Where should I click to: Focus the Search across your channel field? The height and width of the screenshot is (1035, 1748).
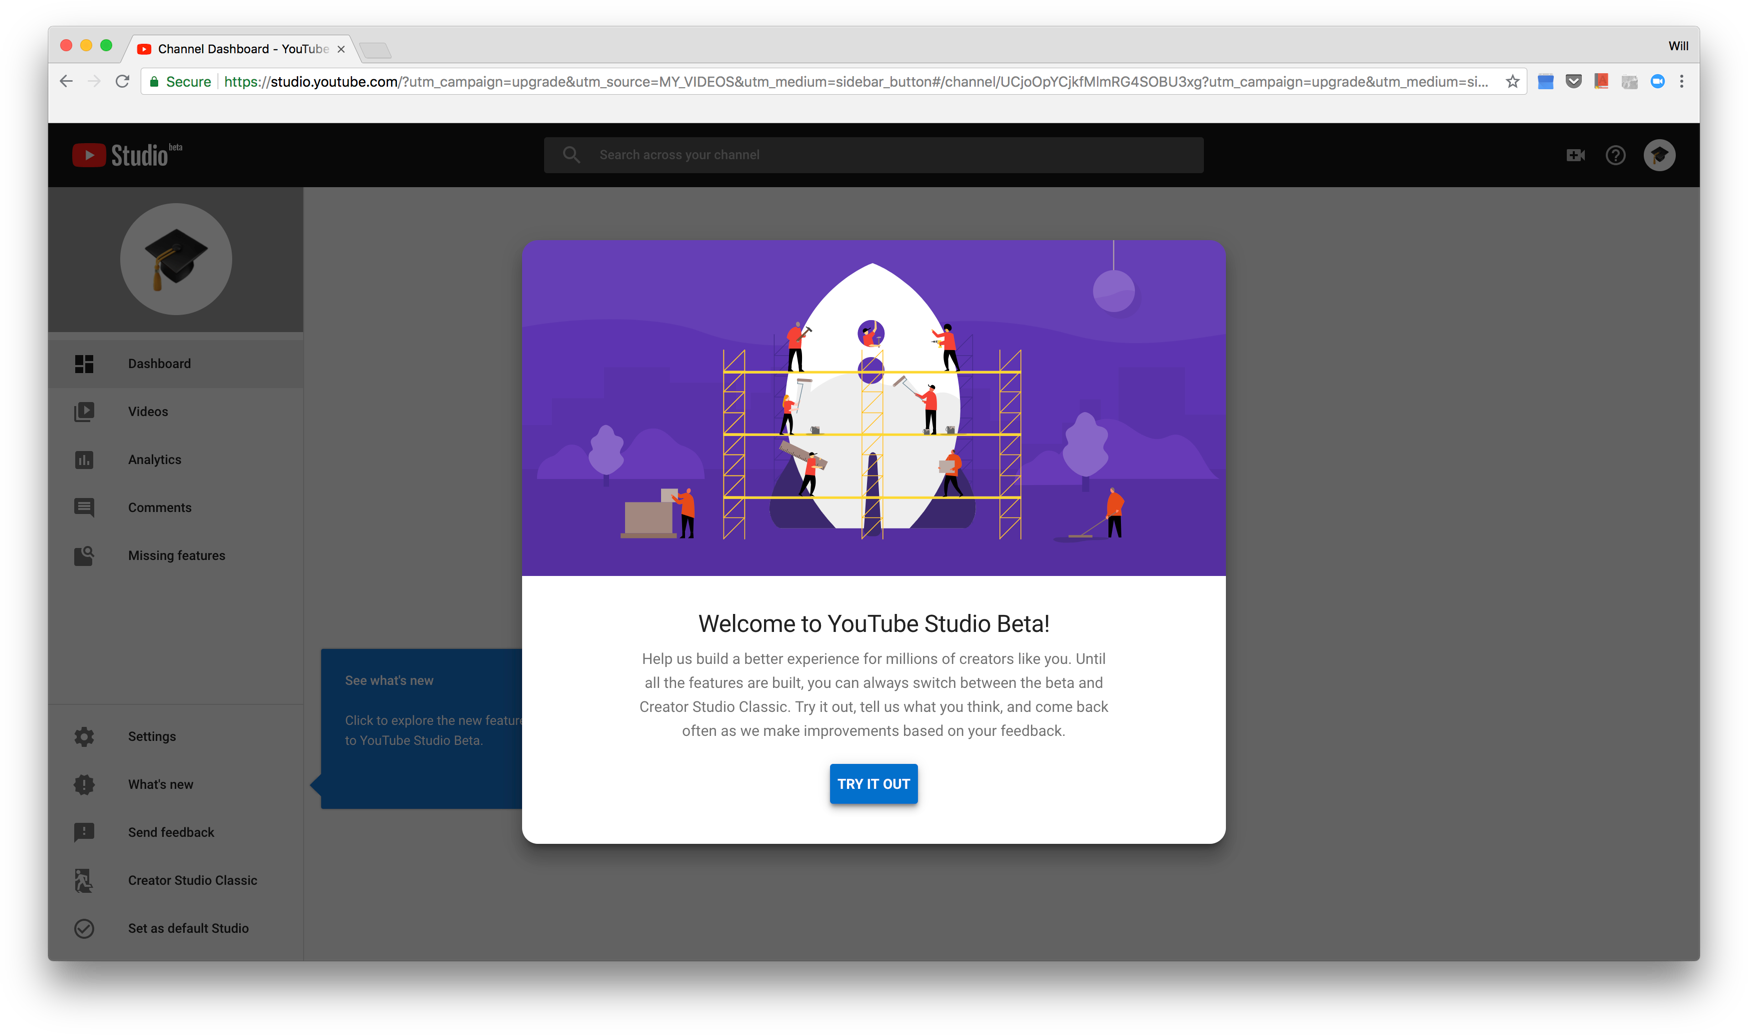point(873,155)
